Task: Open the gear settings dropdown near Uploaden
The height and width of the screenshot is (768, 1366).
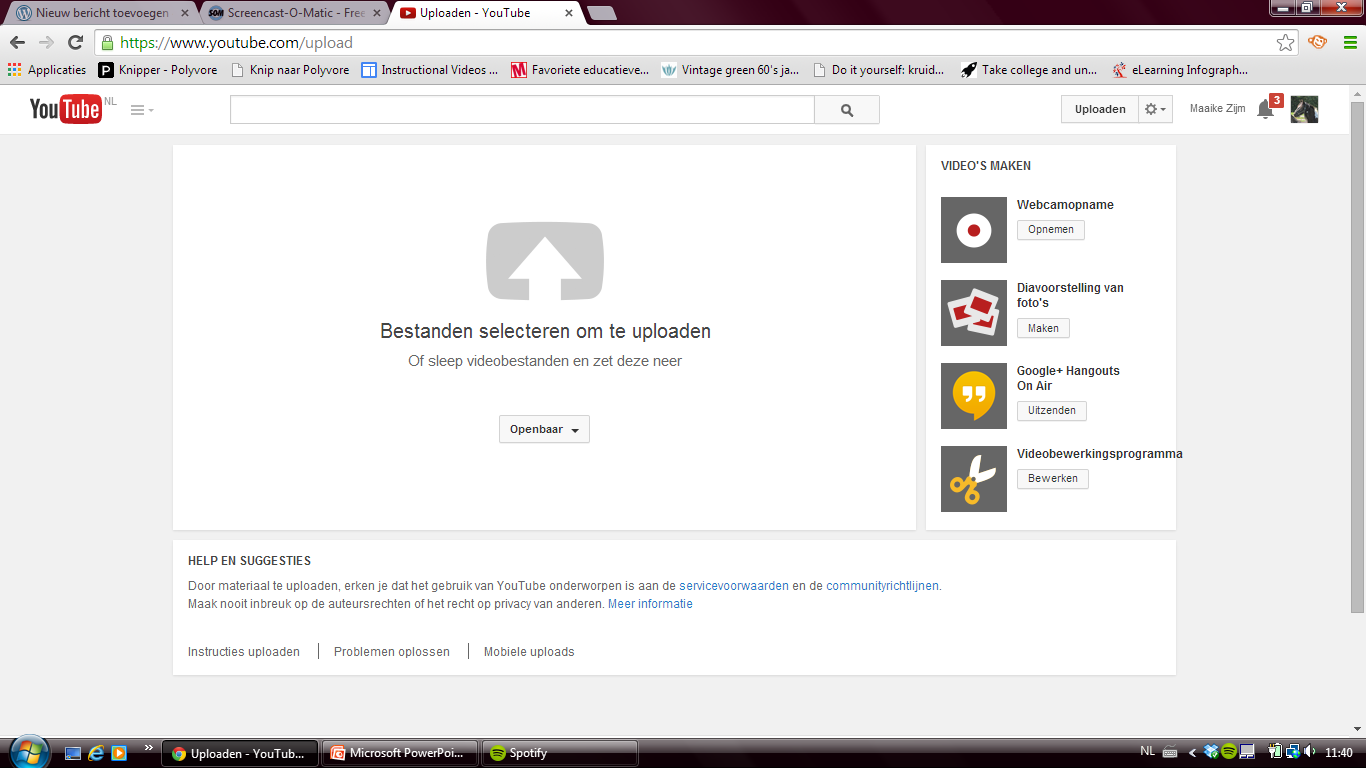Action: [x=1155, y=109]
